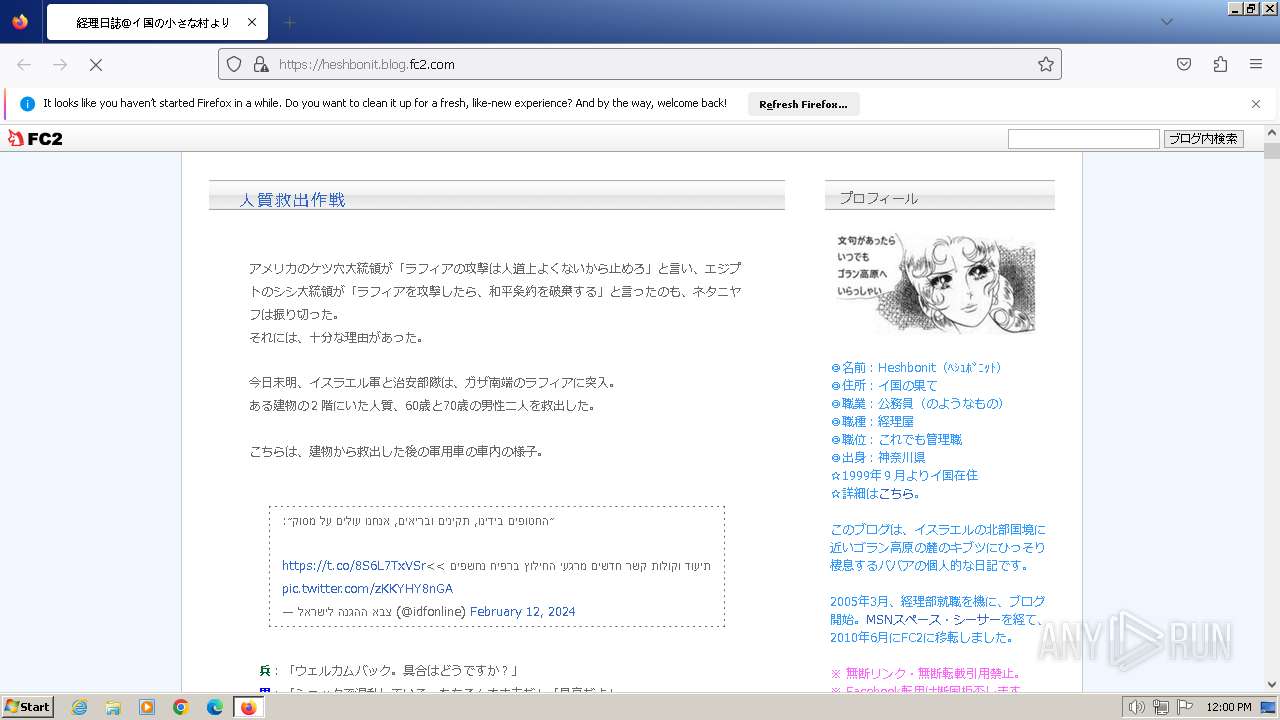Select the 職位：これでも管理職 line
Viewport: 1280px width, 720px height.
point(896,439)
